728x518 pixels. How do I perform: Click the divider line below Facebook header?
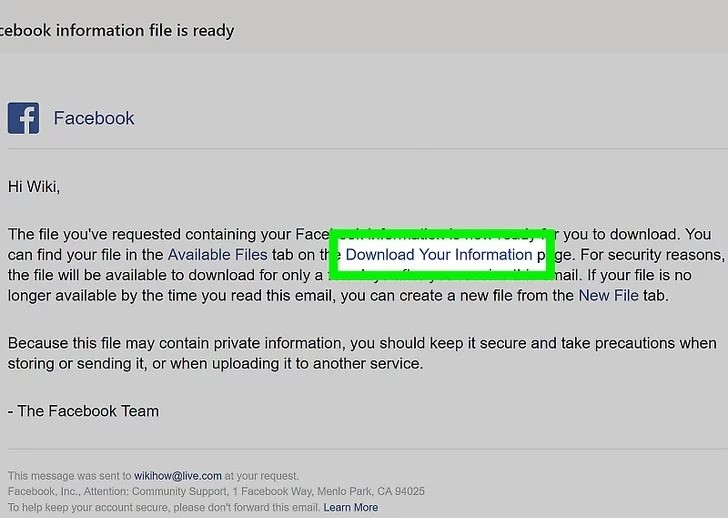point(368,149)
